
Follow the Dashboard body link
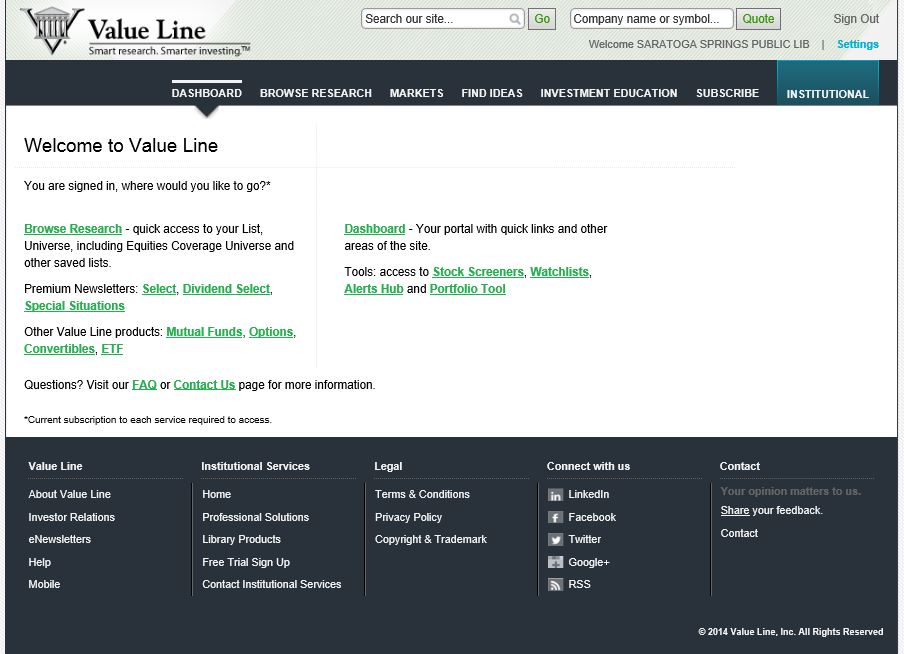coord(375,229)
